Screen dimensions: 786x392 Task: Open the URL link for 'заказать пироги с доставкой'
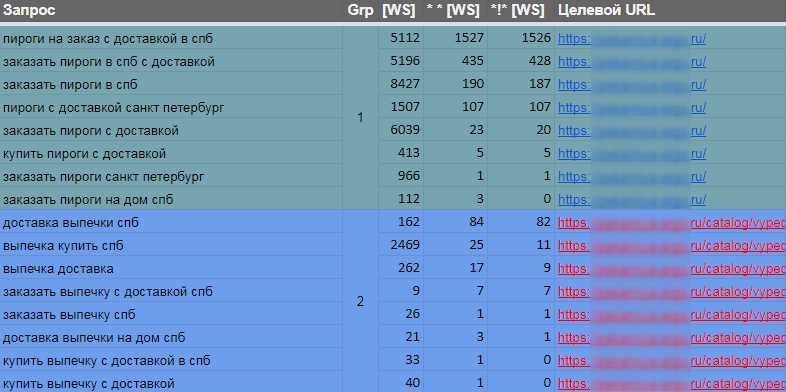[632, 131]
